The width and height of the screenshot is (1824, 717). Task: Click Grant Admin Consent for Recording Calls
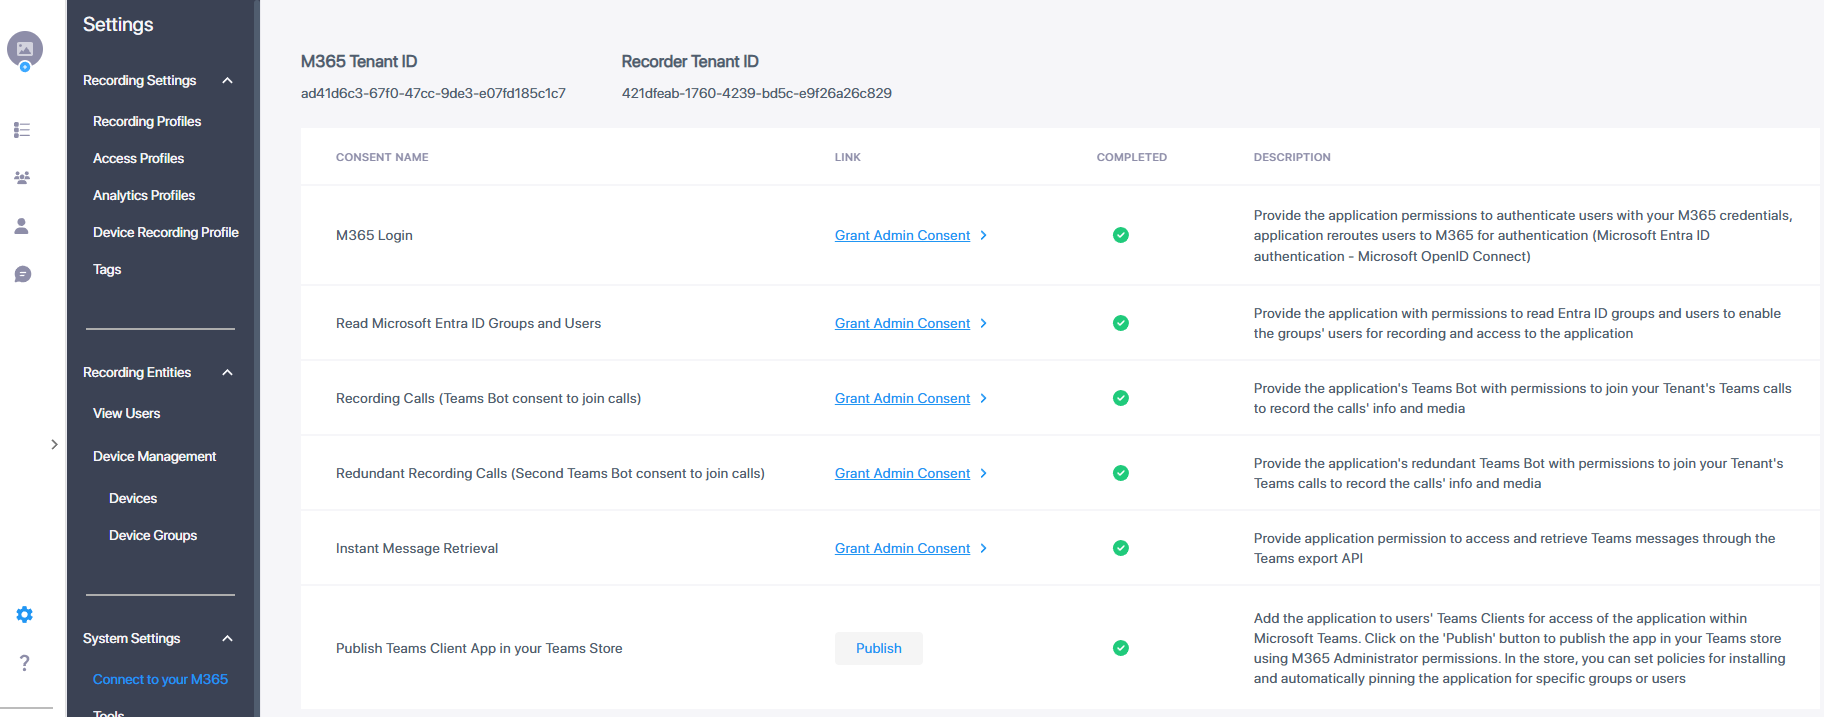tap(902, 398)
